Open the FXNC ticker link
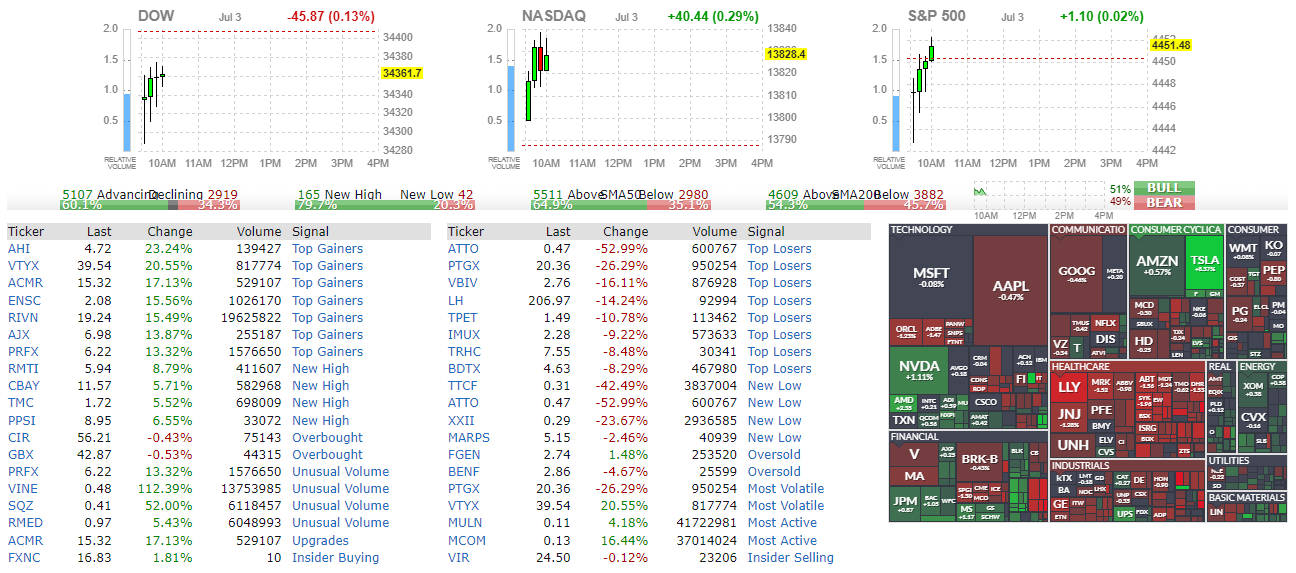This screenshot has width=1296, height=573. (23, 557)
